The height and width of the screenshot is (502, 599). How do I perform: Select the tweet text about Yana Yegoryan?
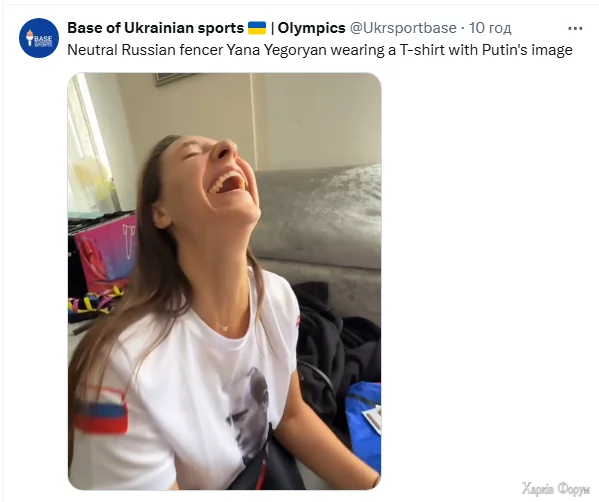320,50
